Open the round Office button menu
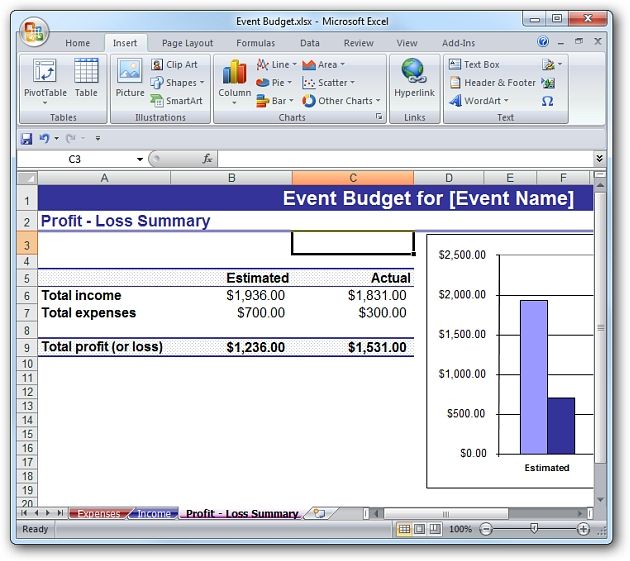630x561 pixels. 33,30
